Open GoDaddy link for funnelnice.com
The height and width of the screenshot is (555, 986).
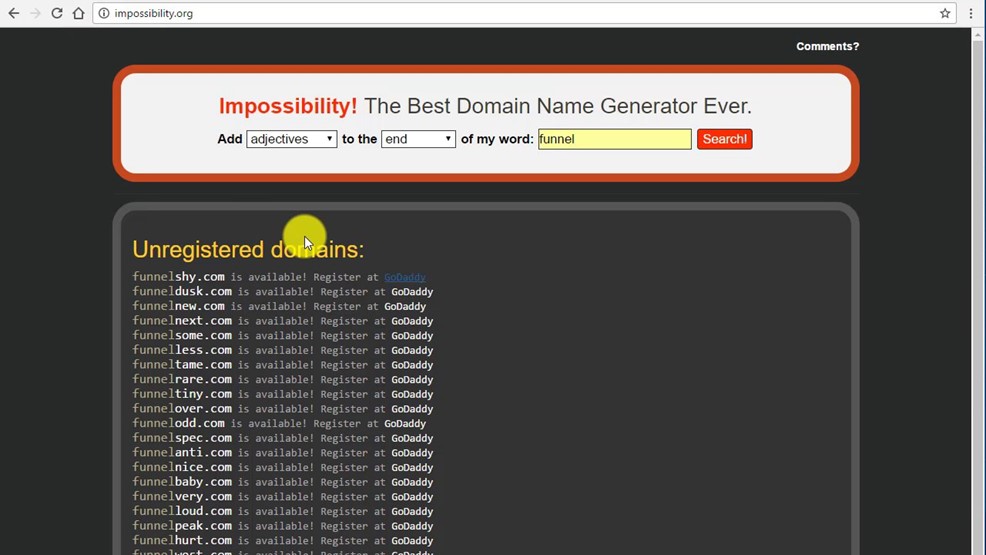point(412,468)
